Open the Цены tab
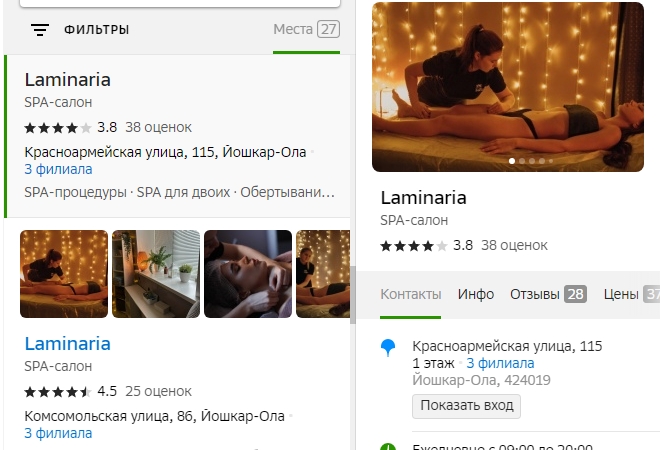Screen dimensions: 660x450 632,294
